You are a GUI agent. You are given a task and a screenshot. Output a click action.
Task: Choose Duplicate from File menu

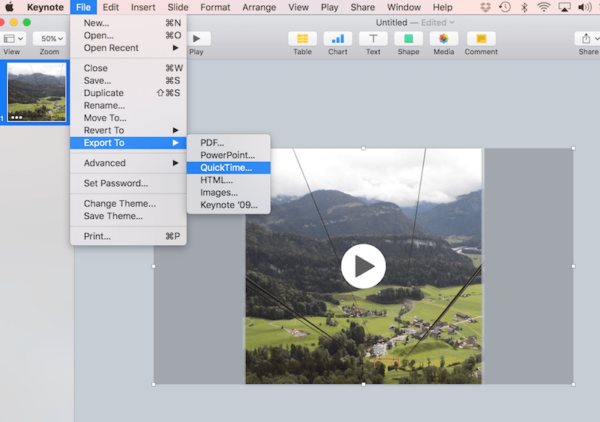[x=128, y=93]
